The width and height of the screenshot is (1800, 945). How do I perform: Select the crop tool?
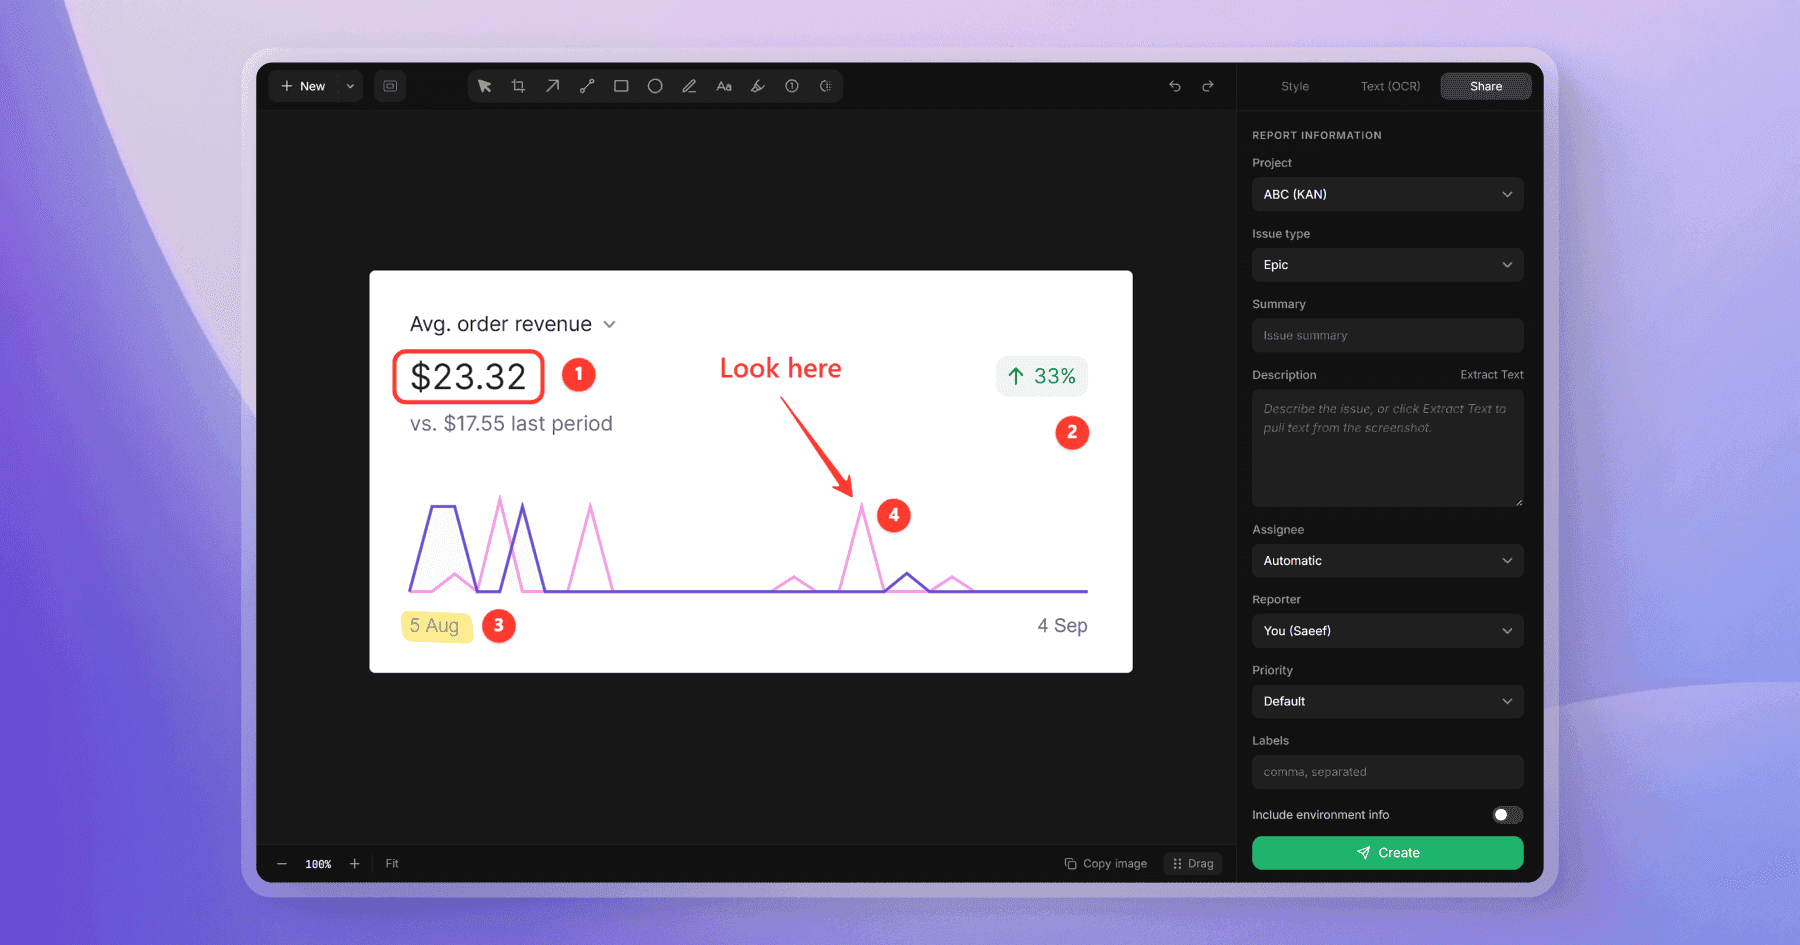coord(518,86)
